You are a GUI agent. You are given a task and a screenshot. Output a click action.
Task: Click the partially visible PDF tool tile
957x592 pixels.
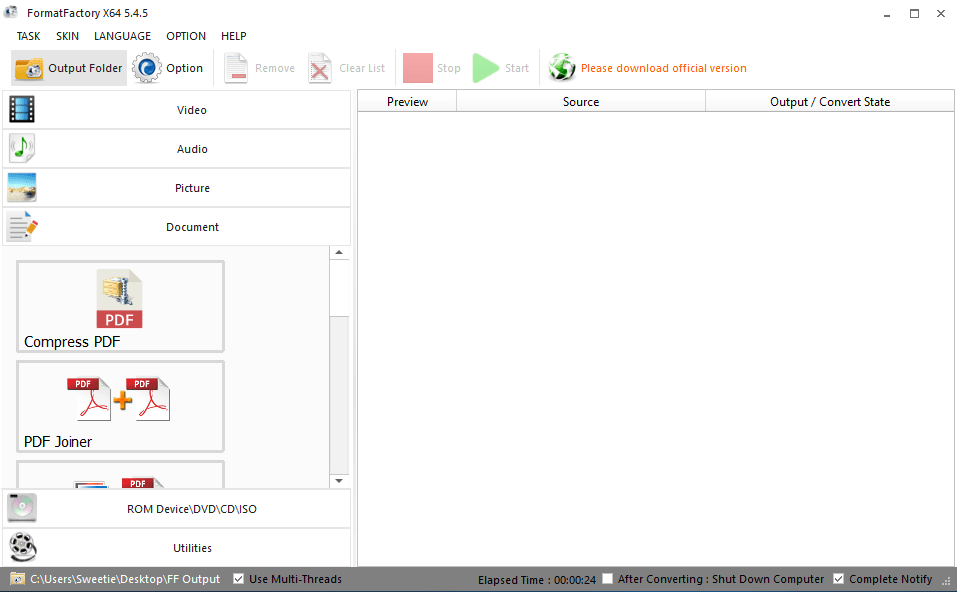(x=120, y=475)
